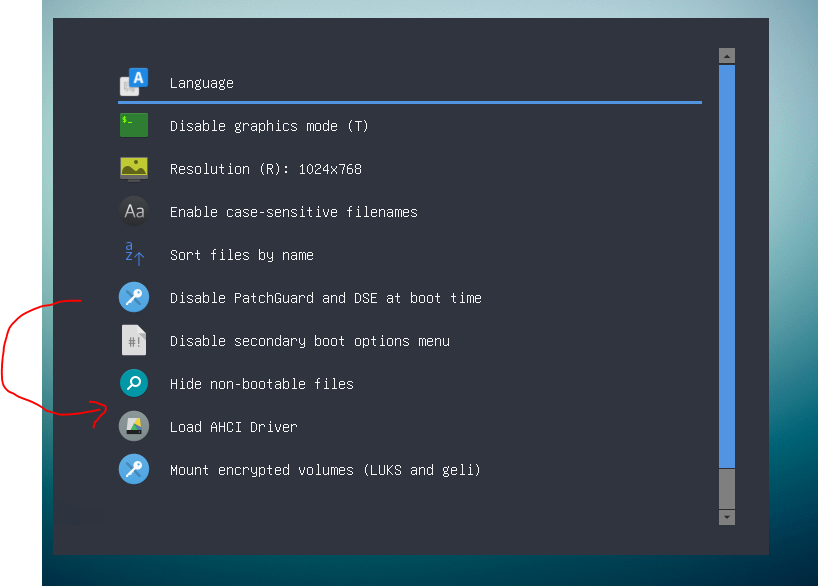Select the highlighted Language menu entry
The image size is (818, 586).
[201, 82]
